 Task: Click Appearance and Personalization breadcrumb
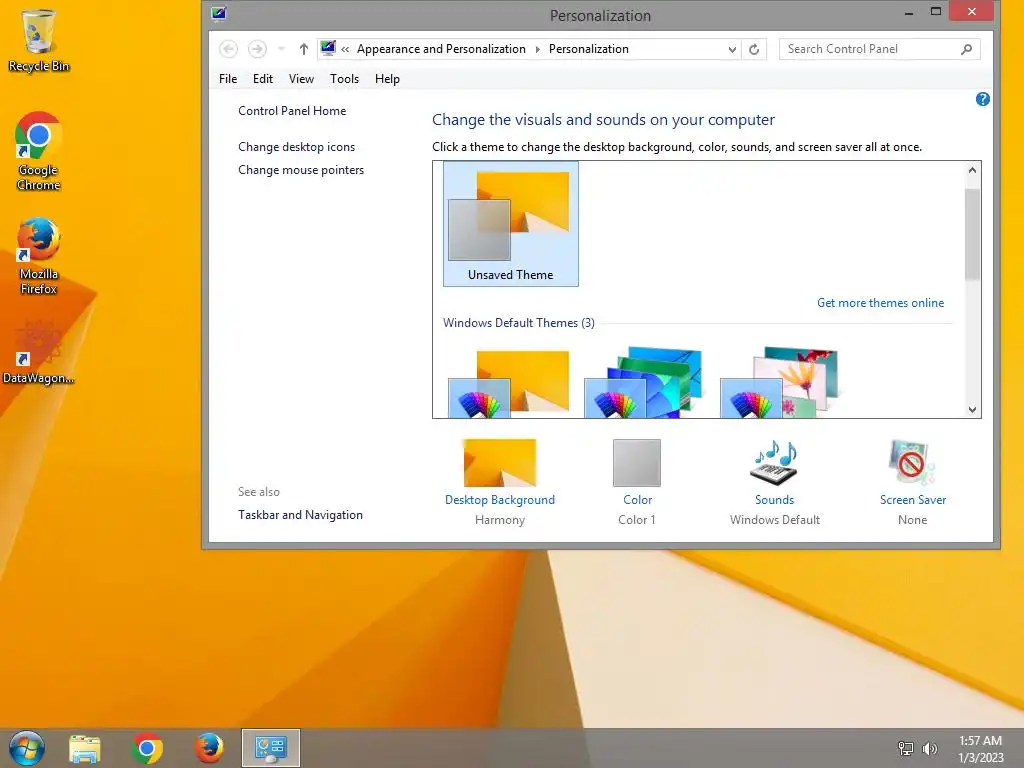pyautogui.click(x=441, y=49)
